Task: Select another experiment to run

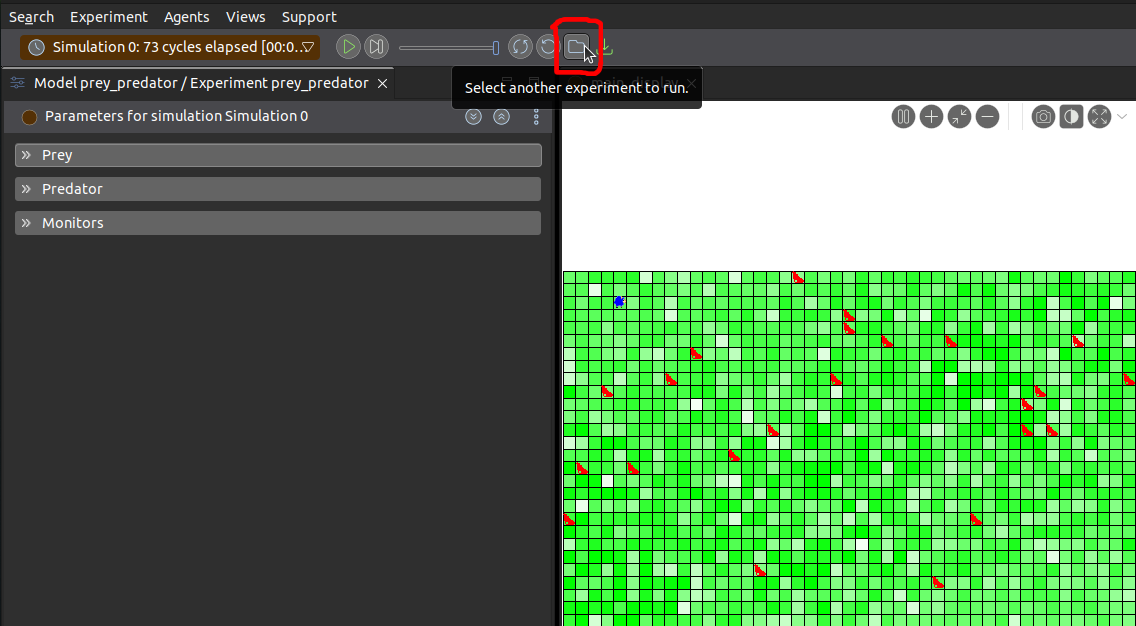Action: (x=577, y=47)
